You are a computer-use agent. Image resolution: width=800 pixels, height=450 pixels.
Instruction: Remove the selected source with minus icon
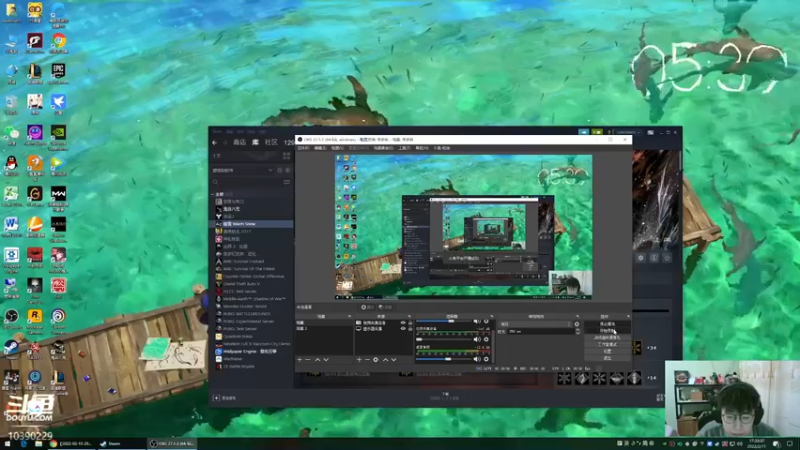[x=367, y=360]
